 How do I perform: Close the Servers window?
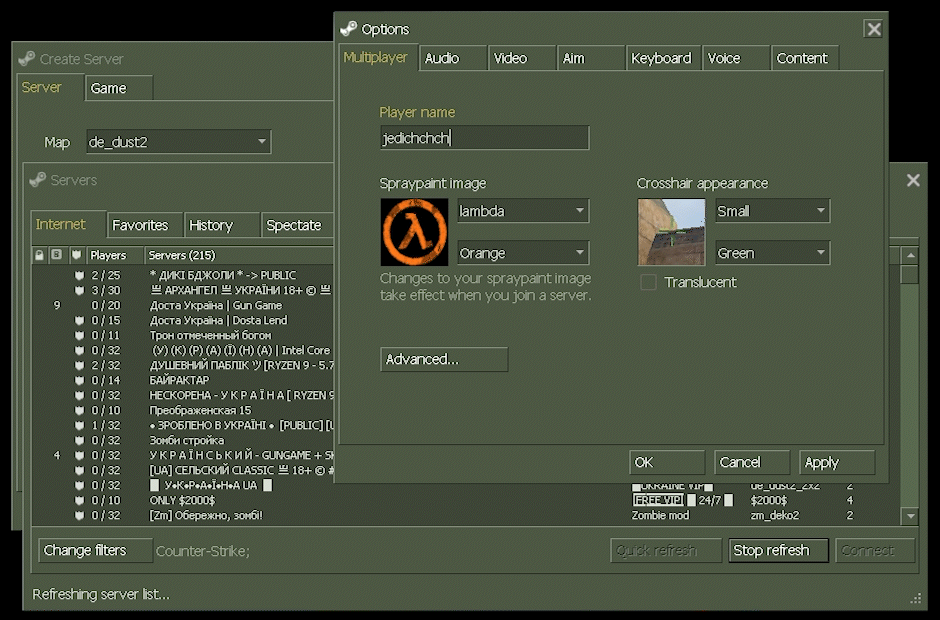coord(912,180)
